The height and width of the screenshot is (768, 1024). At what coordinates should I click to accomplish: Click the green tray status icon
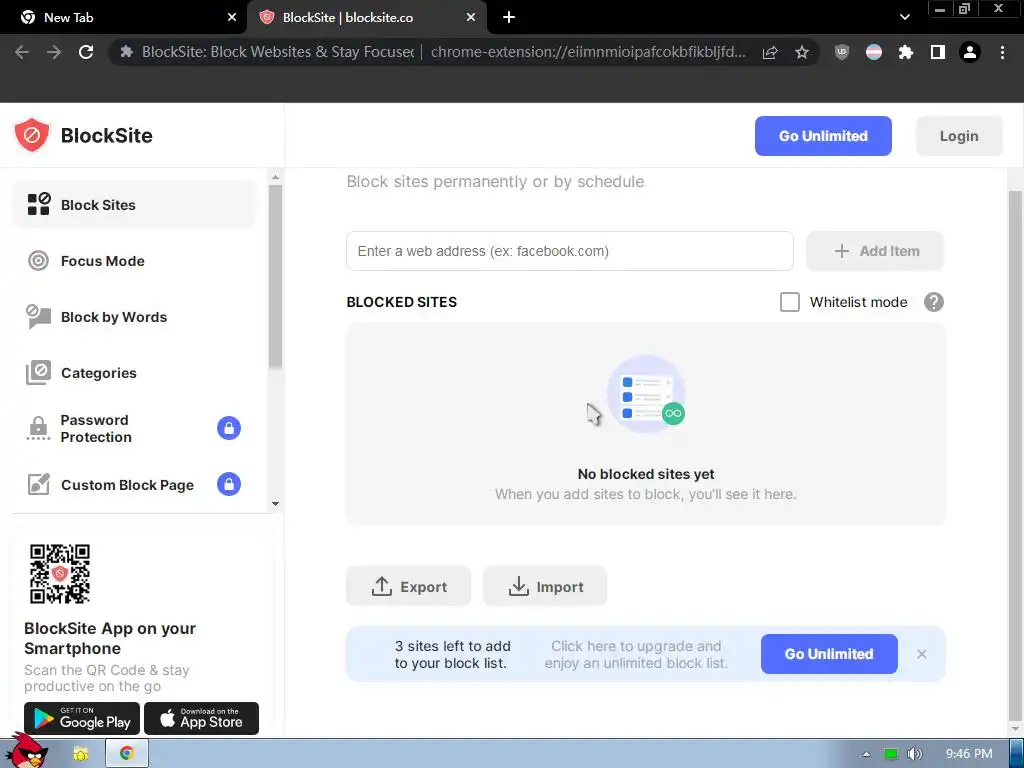[891, 754]
